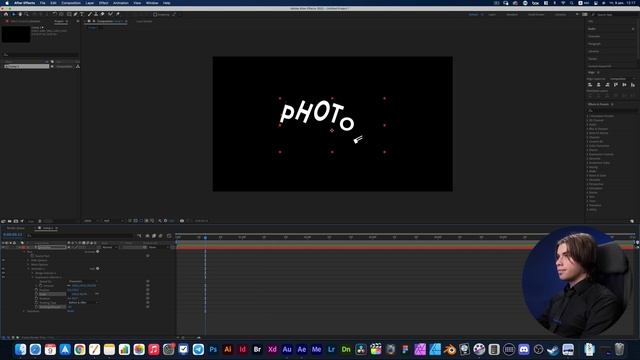Image resolution: width=640 pixels, height=360 pixels.
Task: Click the Frame Blending enable icon in timeline
Action: [x=154, y=236]
